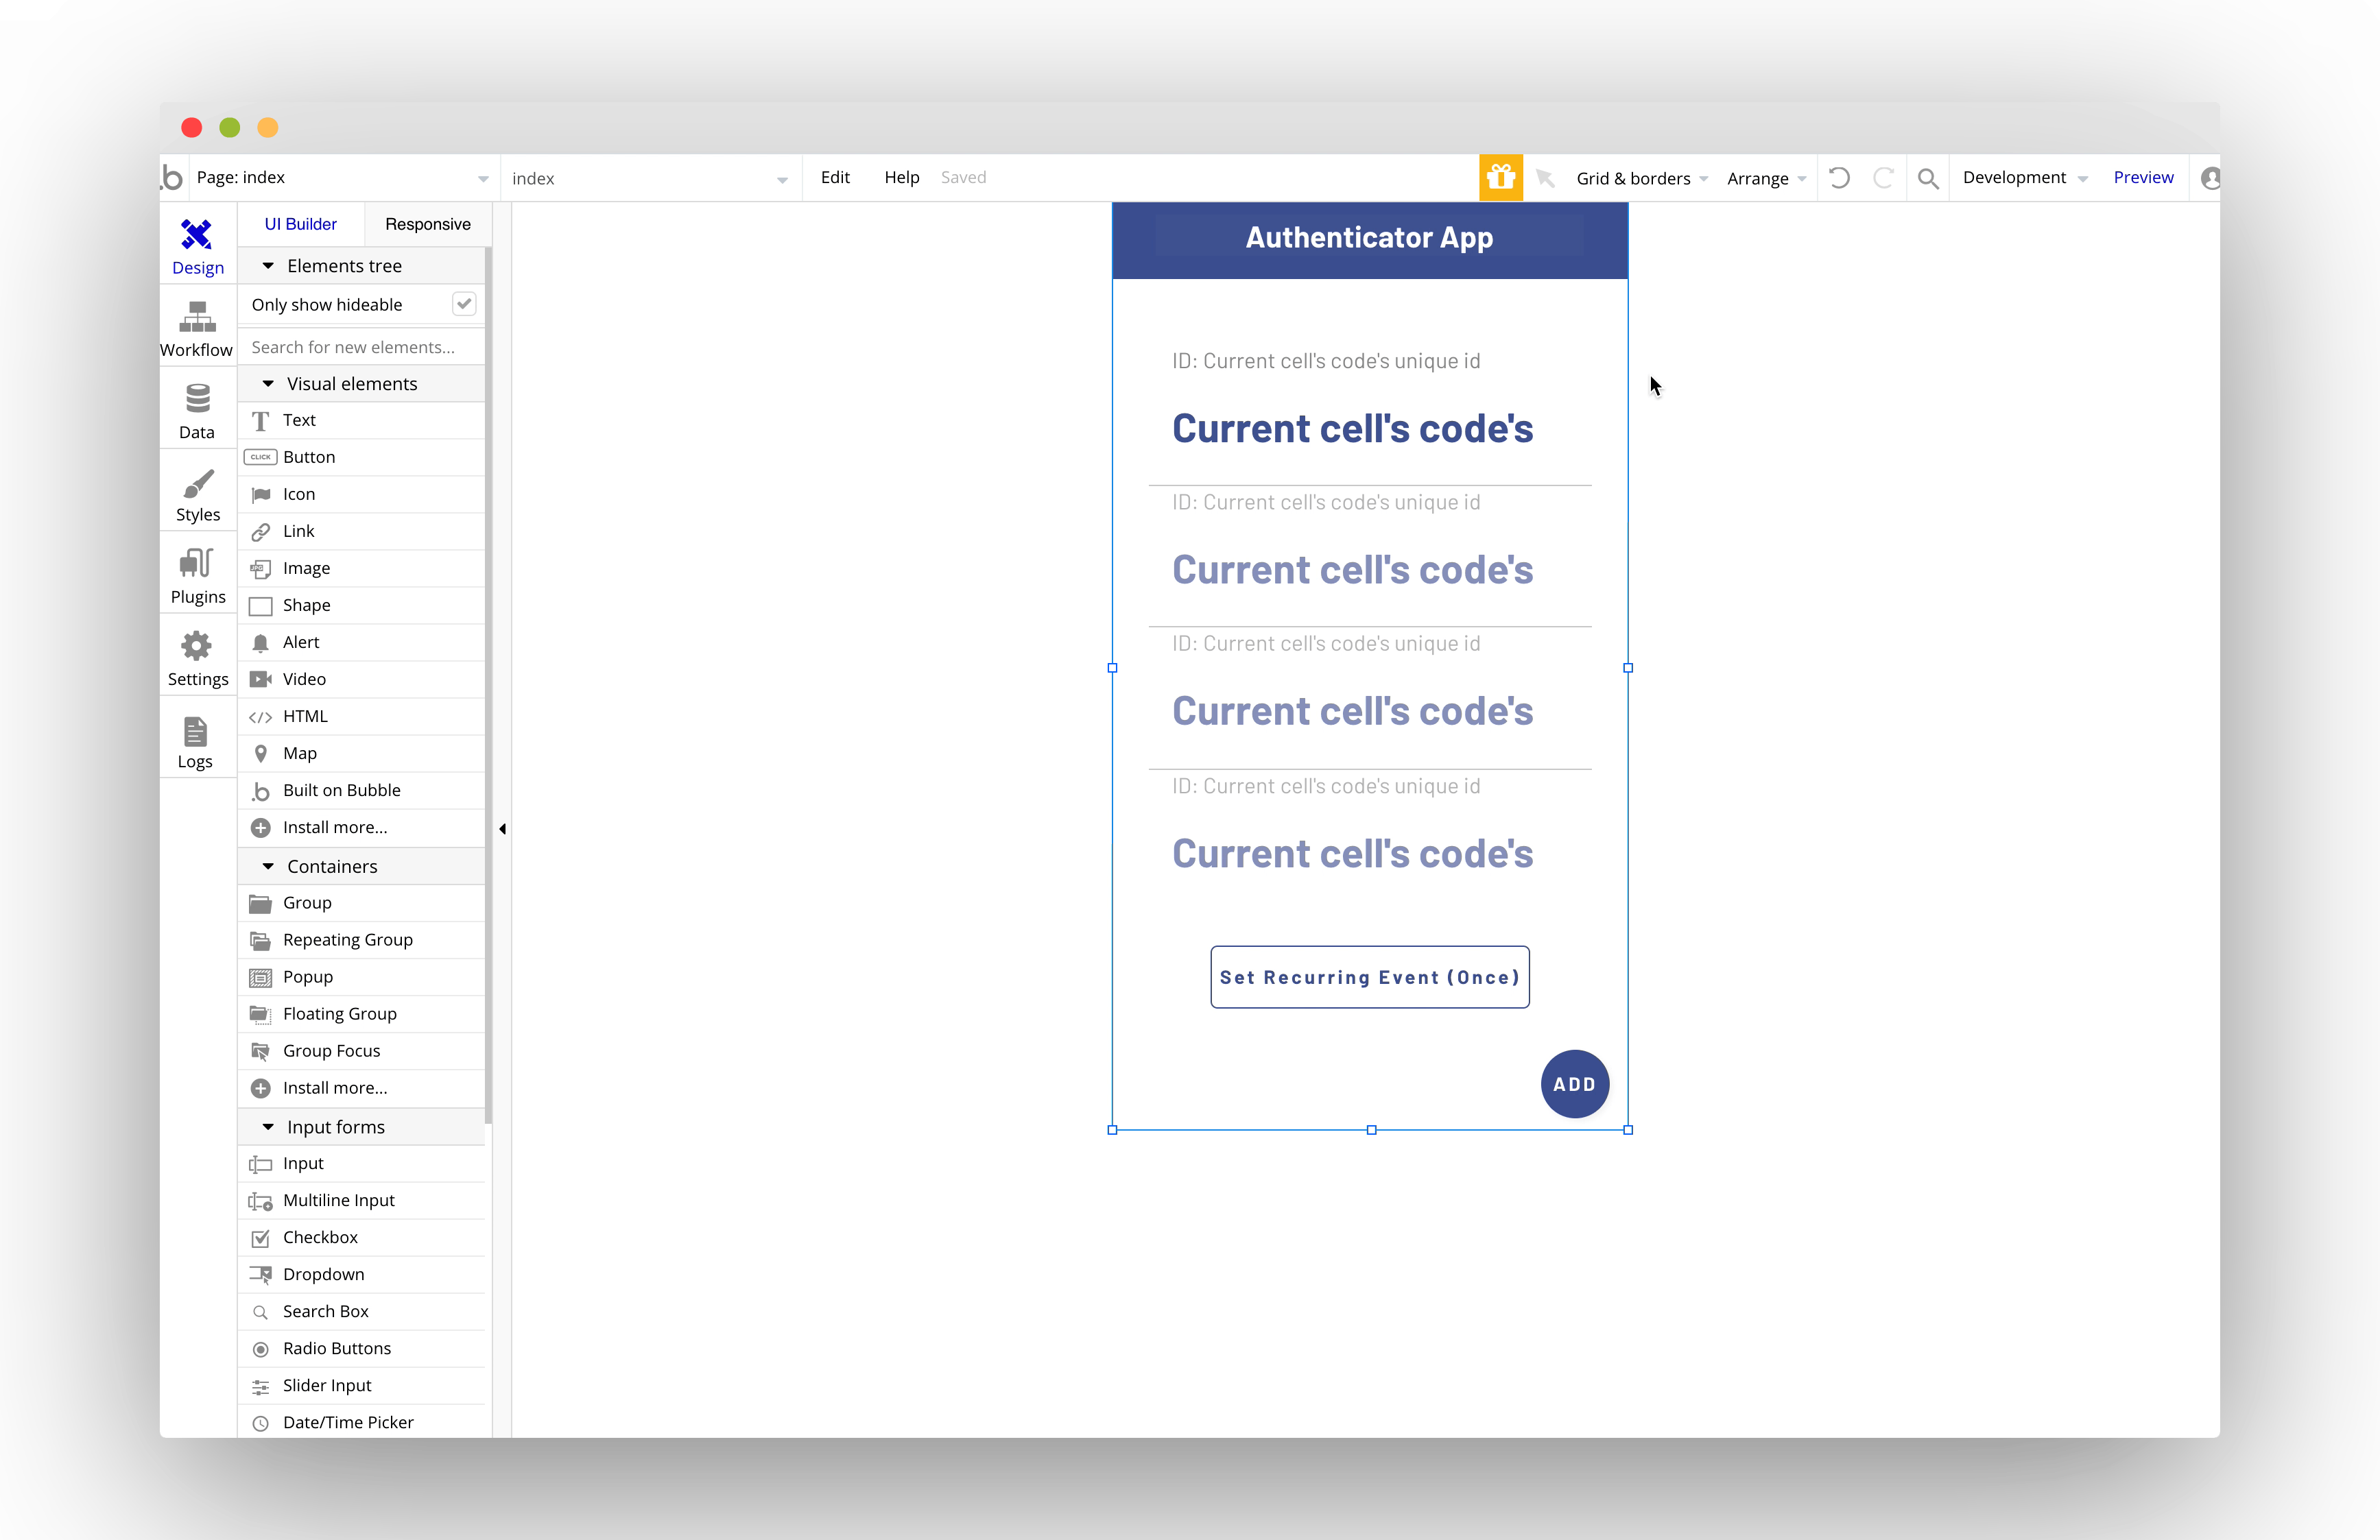
Task: Select the Alert element tool
Action: tap(361, 642)
